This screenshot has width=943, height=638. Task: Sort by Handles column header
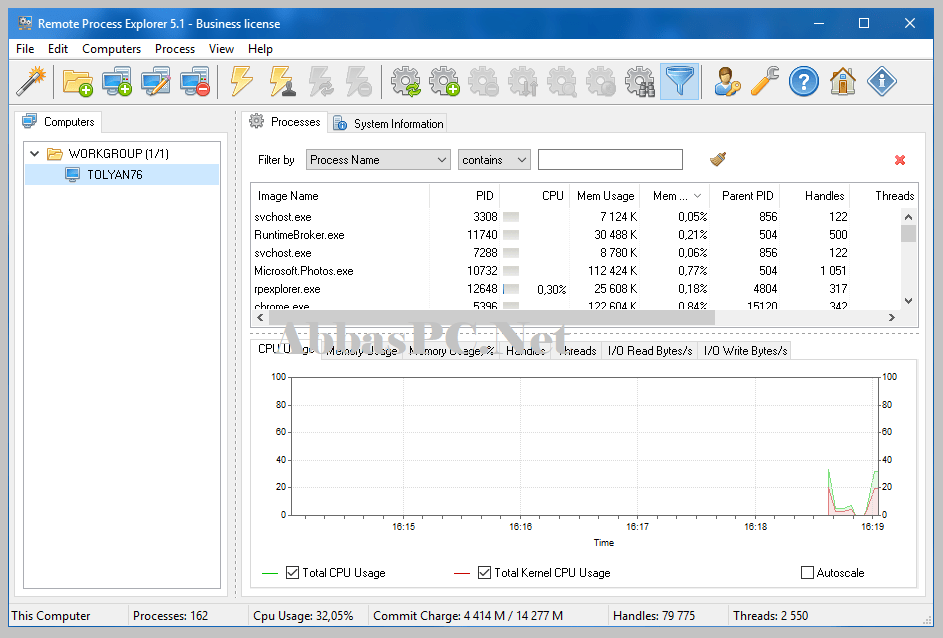(x=815, y=196)
